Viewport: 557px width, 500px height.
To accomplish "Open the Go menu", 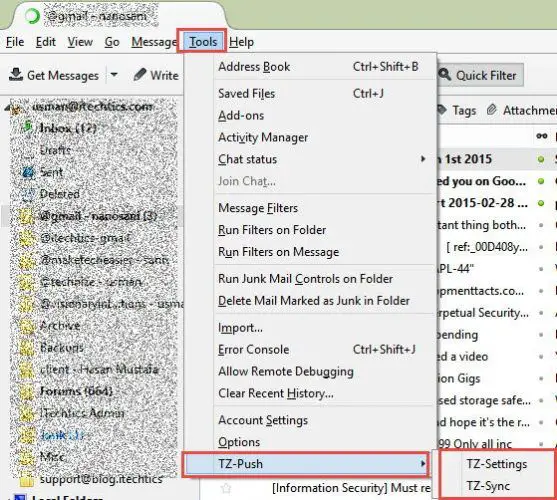I will (x=112, y=42).
